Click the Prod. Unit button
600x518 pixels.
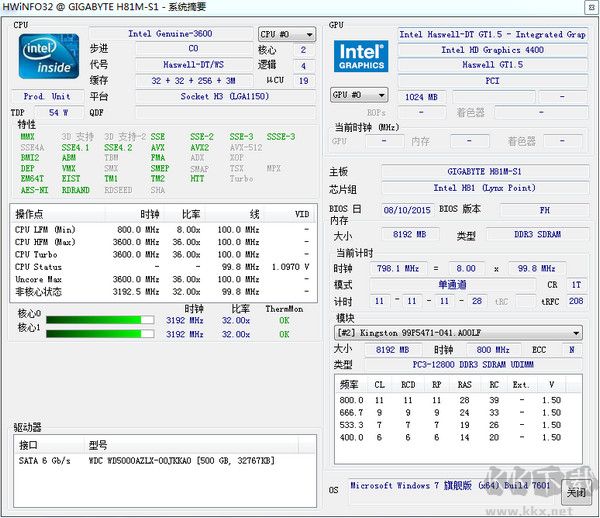pos(47,96)
